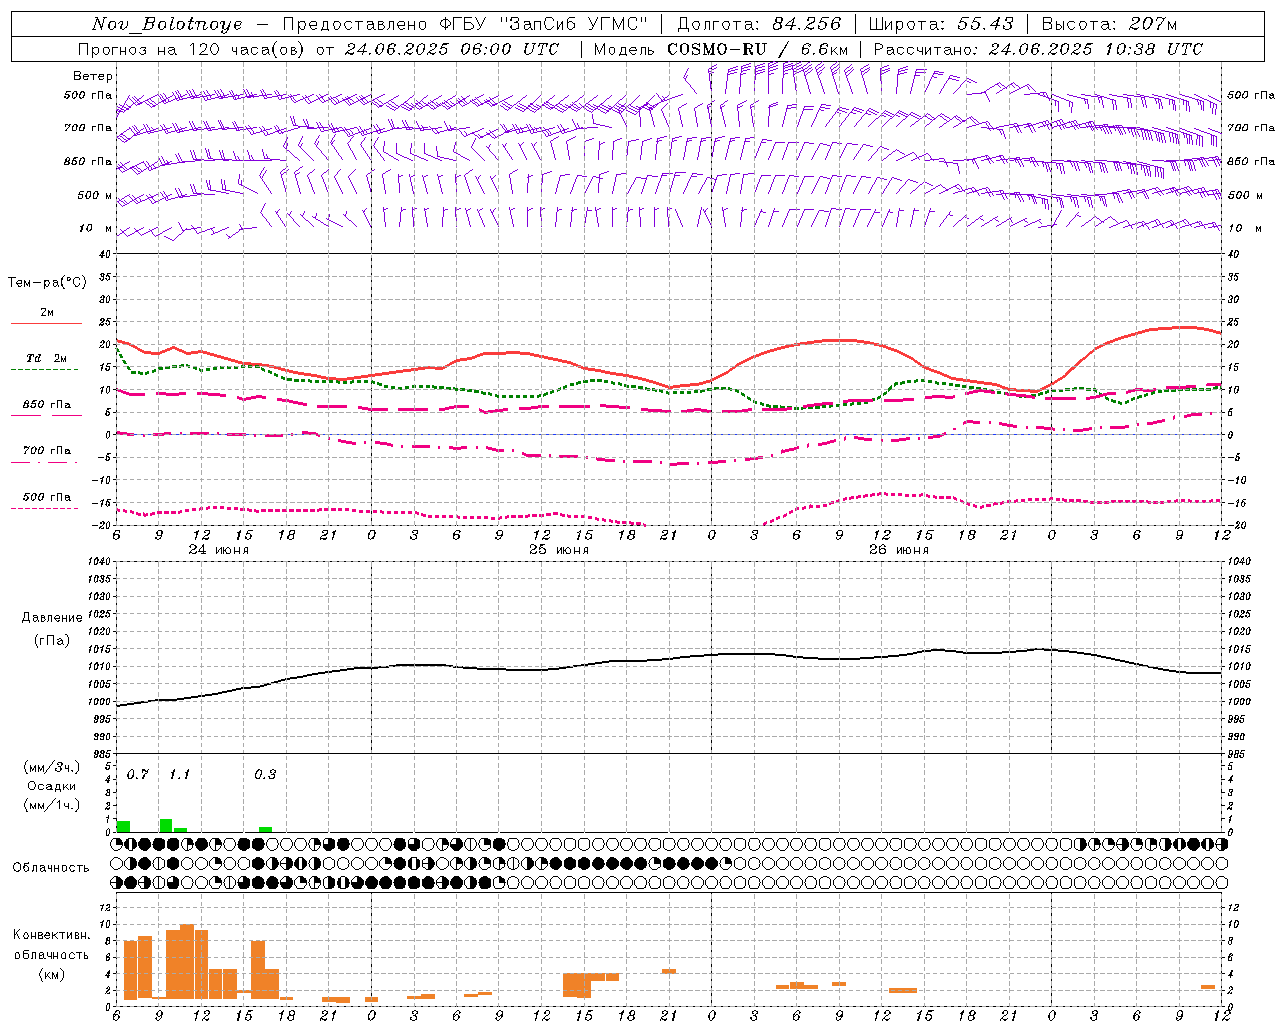Click the Ветер panel label
The height and width of the screenshot is (1024, 1280).
click(93, 76)
